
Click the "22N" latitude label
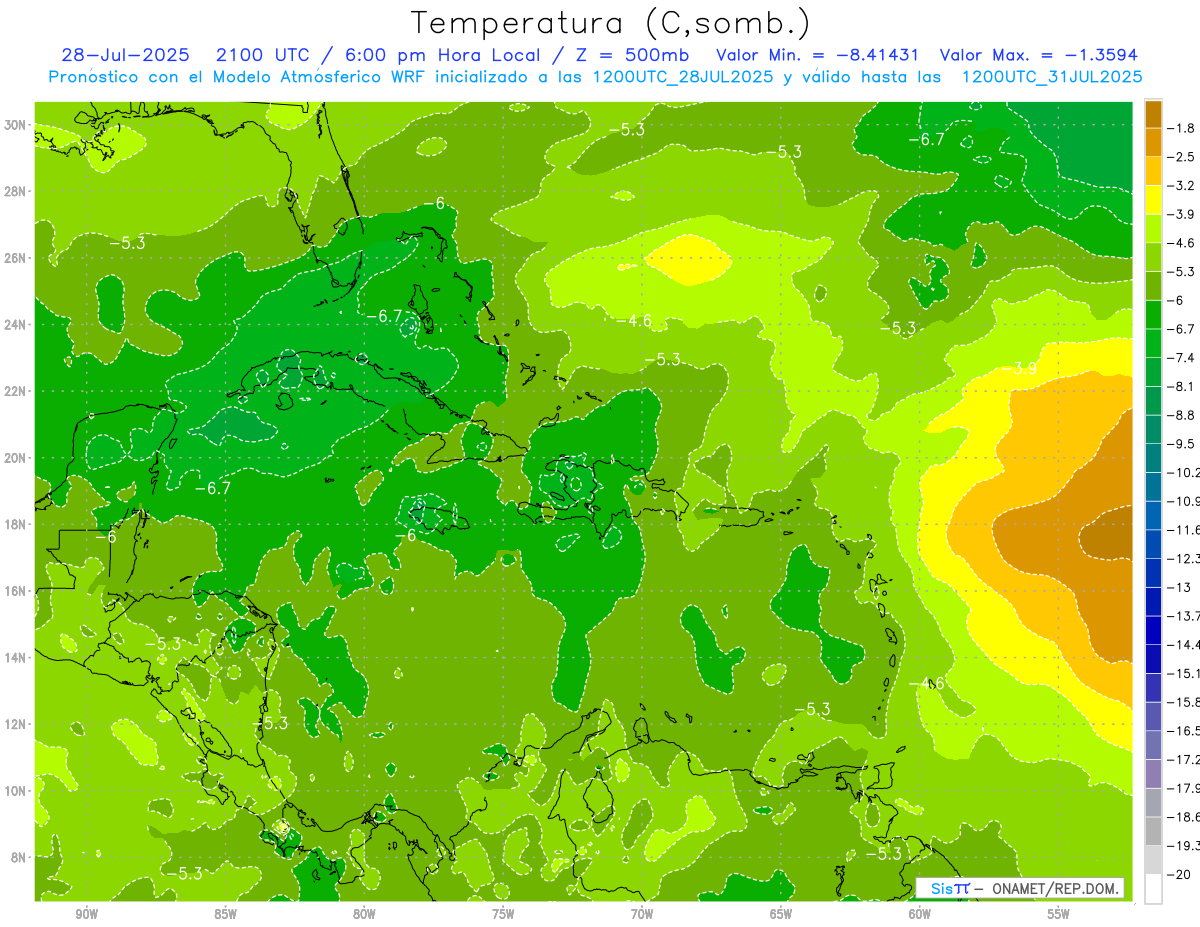pyautogui.click(x=15, y=391)
